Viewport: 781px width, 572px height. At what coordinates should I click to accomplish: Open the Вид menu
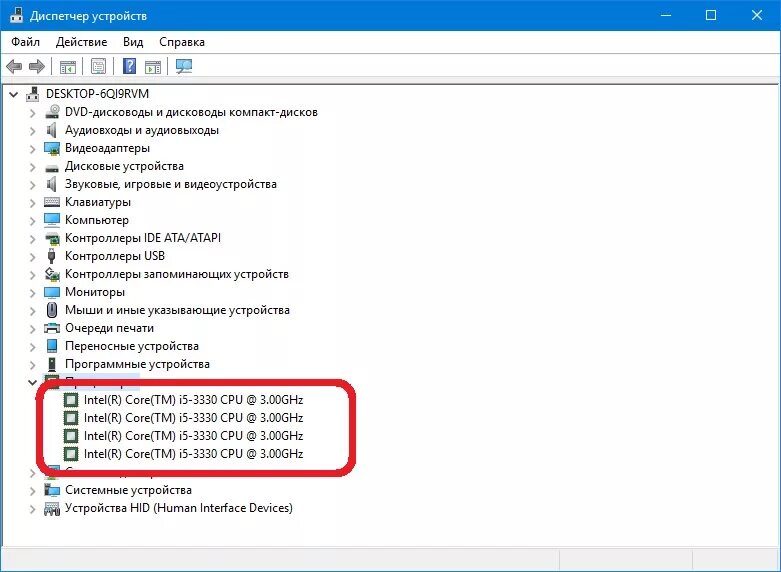pos(133,42)
